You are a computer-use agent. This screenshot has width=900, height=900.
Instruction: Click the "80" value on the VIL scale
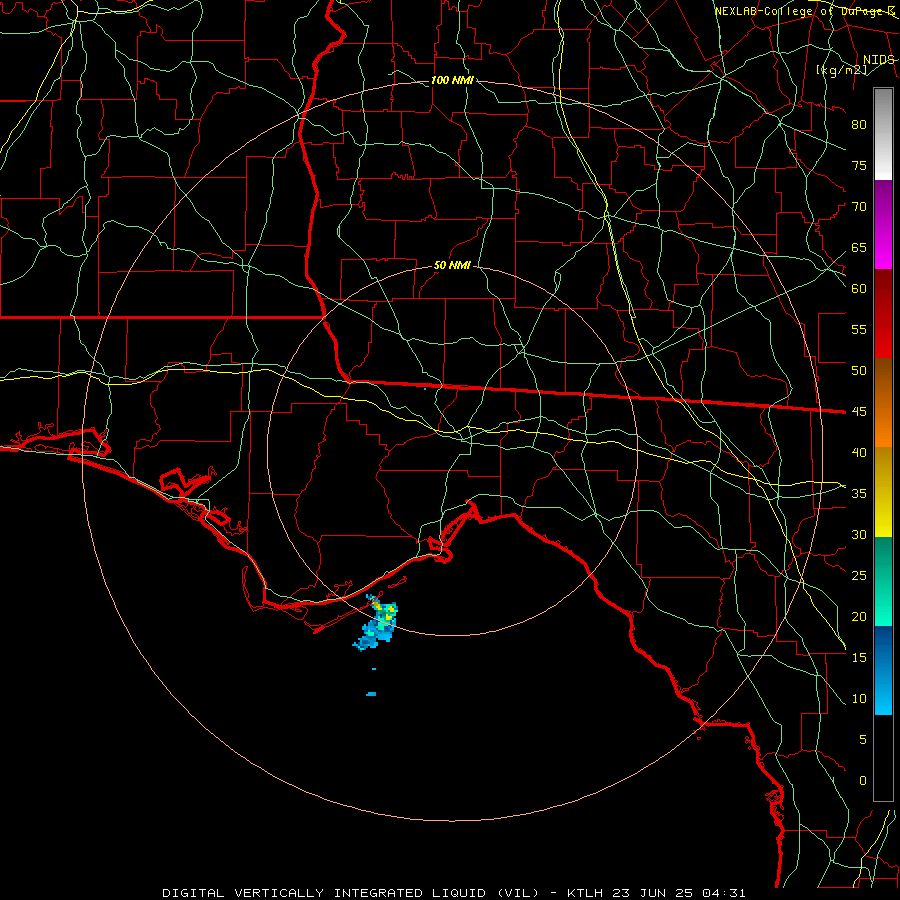(859, 125)
